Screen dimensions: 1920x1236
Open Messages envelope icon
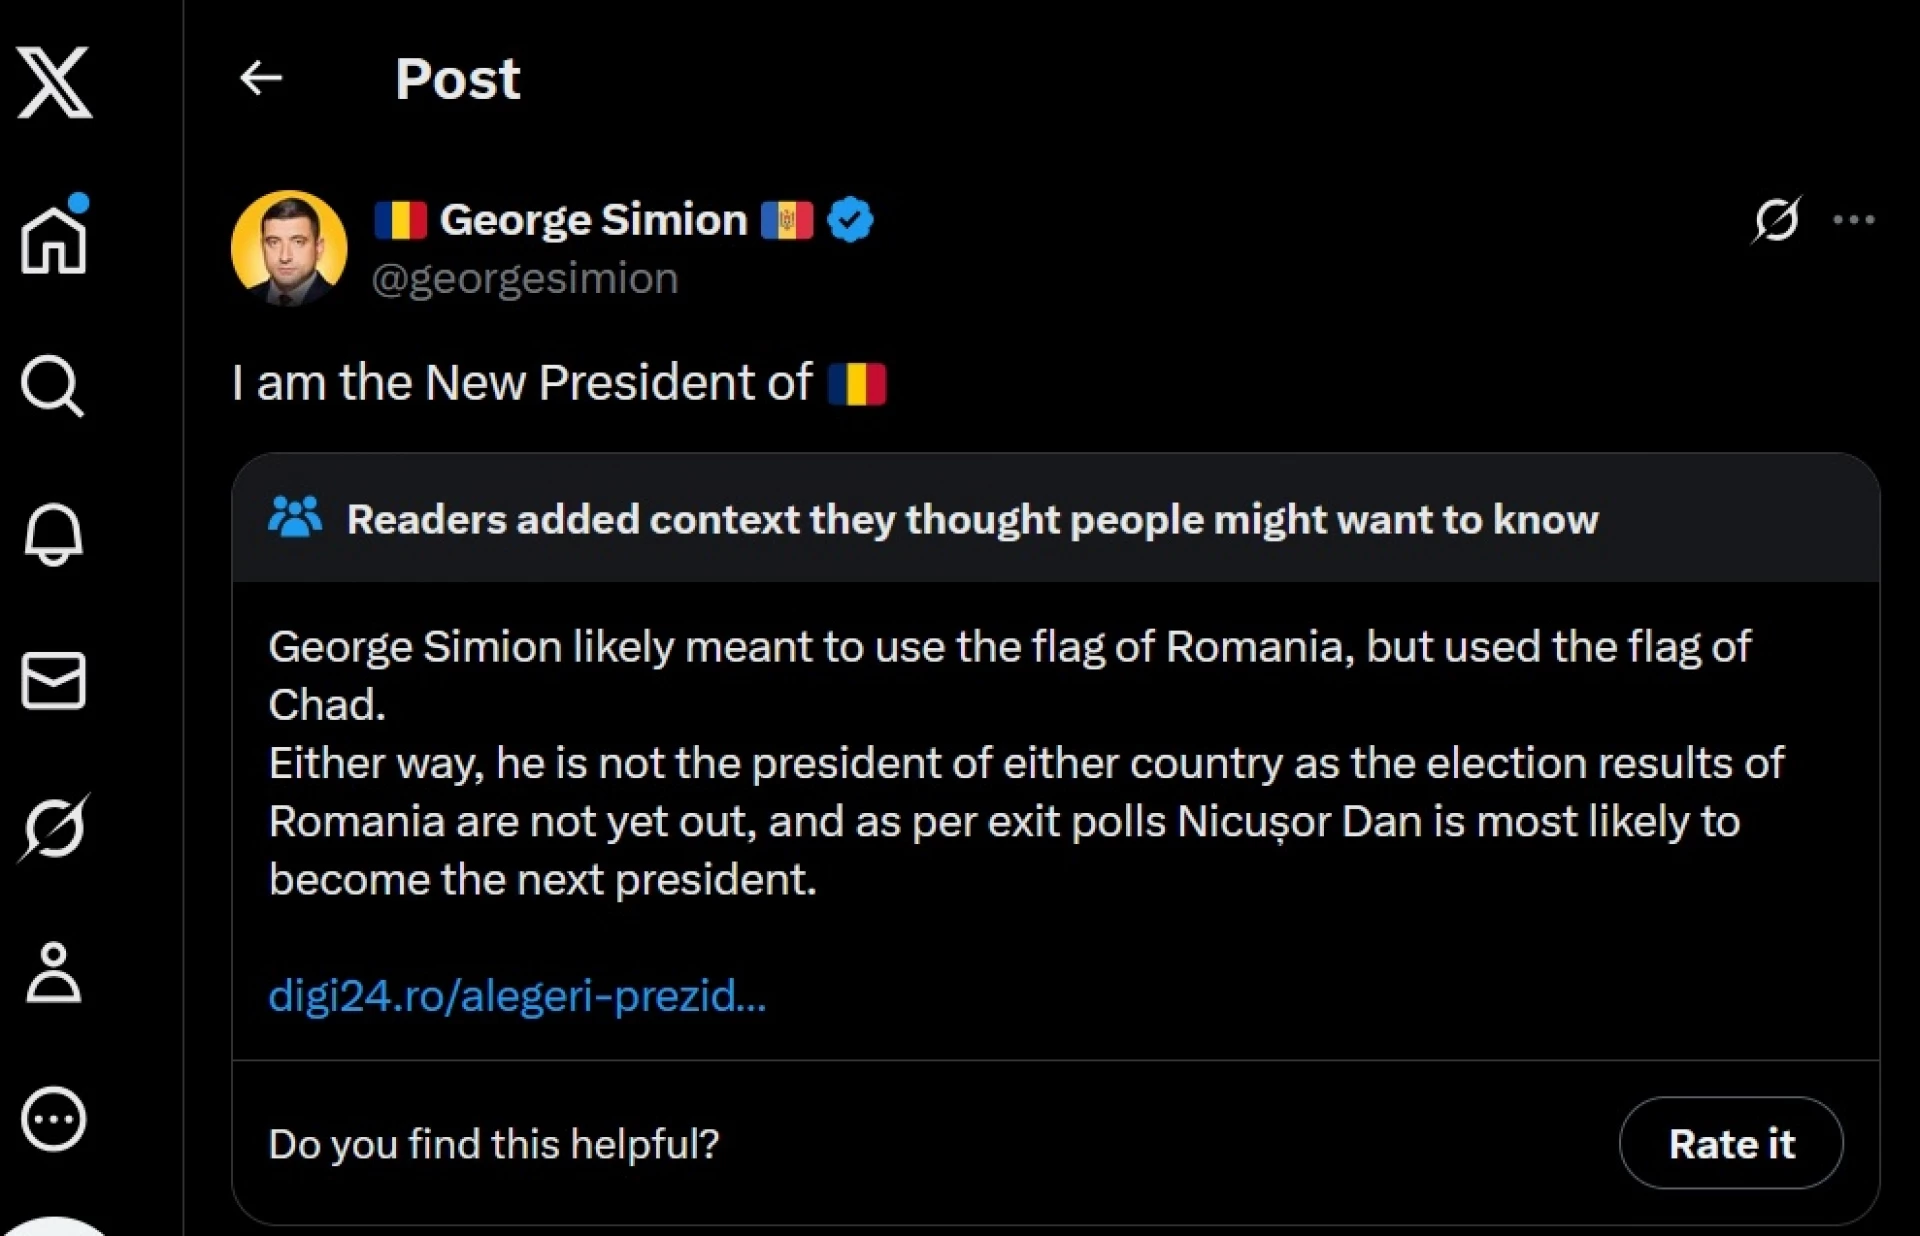pyautogui.click(x=53, y=681)
